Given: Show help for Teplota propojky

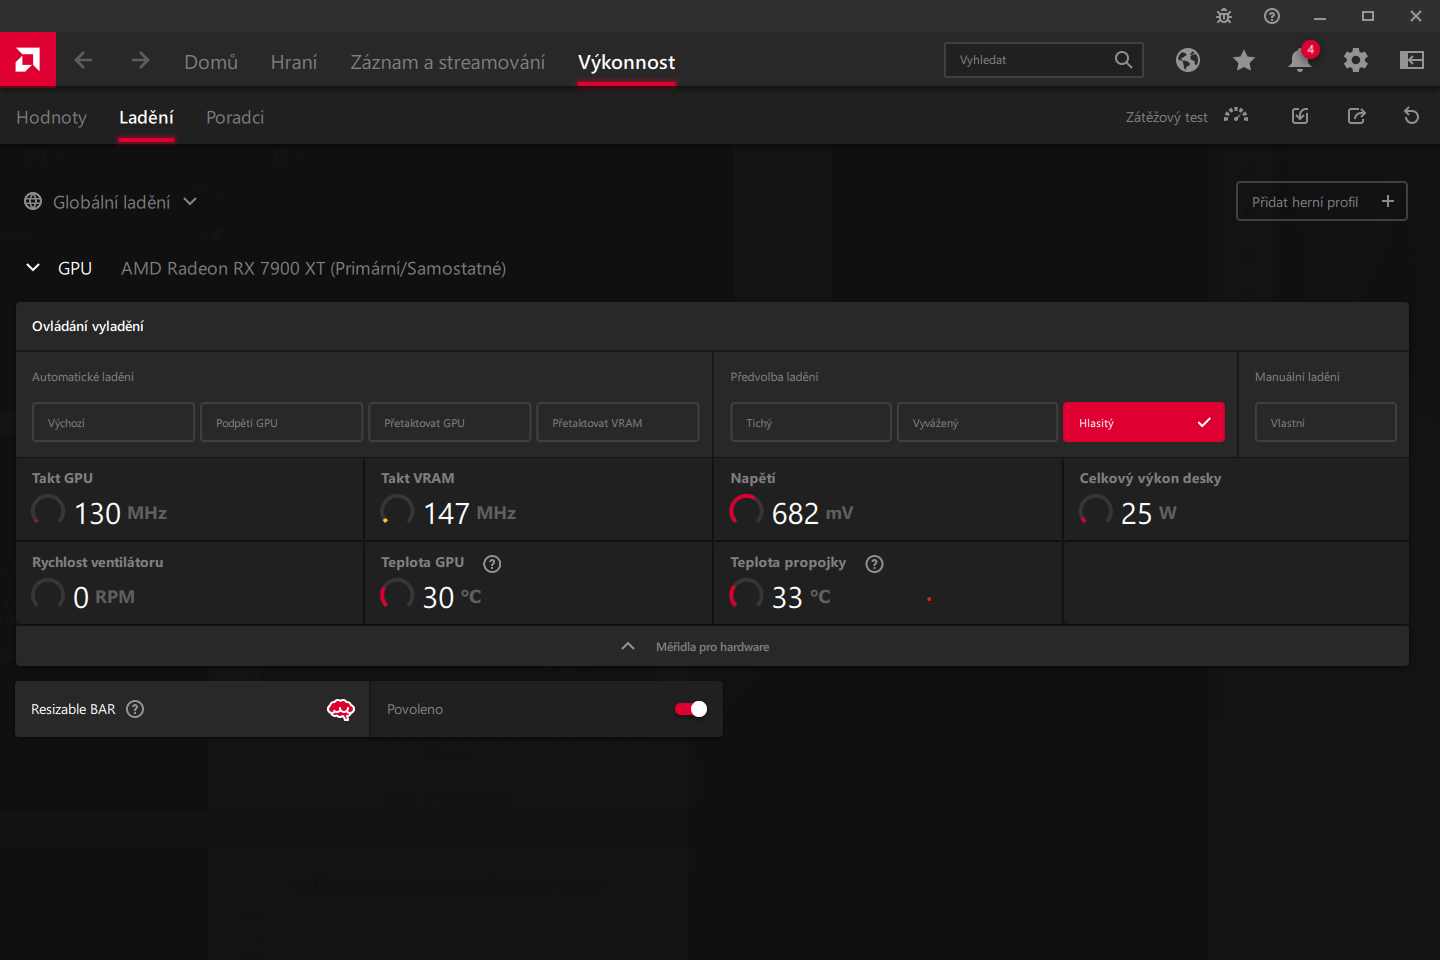Looking at the screenshot, I should click(875, 564).
